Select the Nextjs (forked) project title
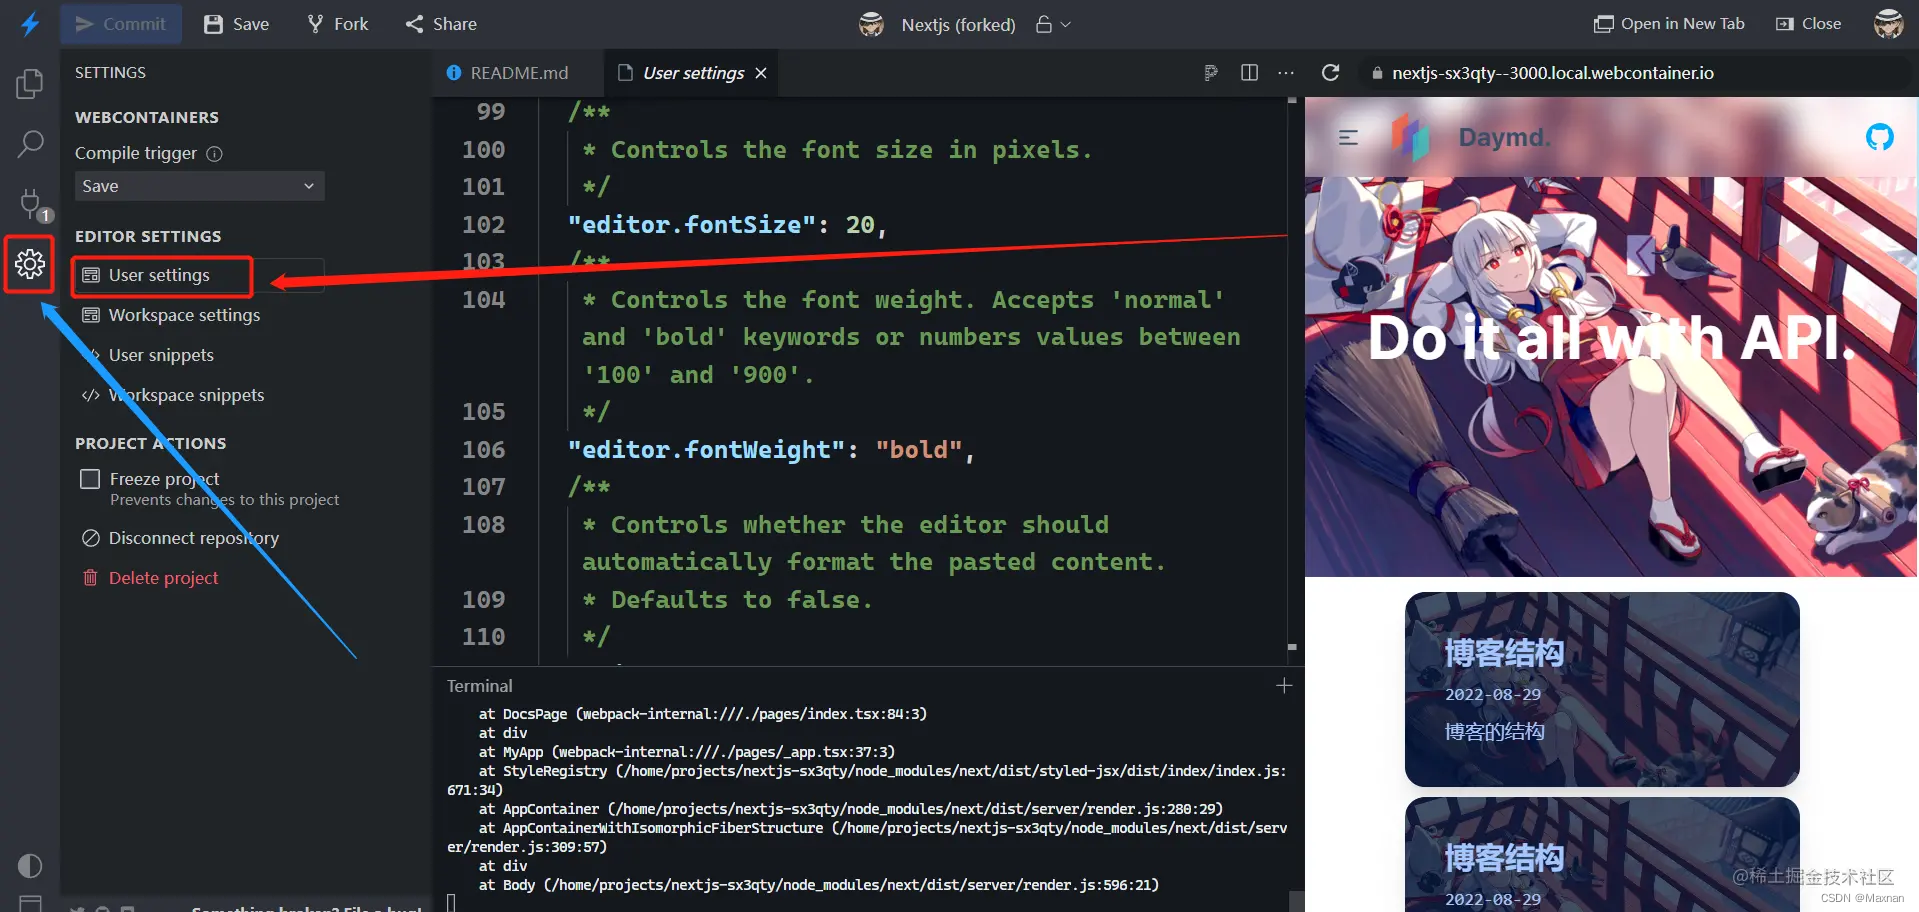This screenshot has height=912, width=1919. (958, 25)
